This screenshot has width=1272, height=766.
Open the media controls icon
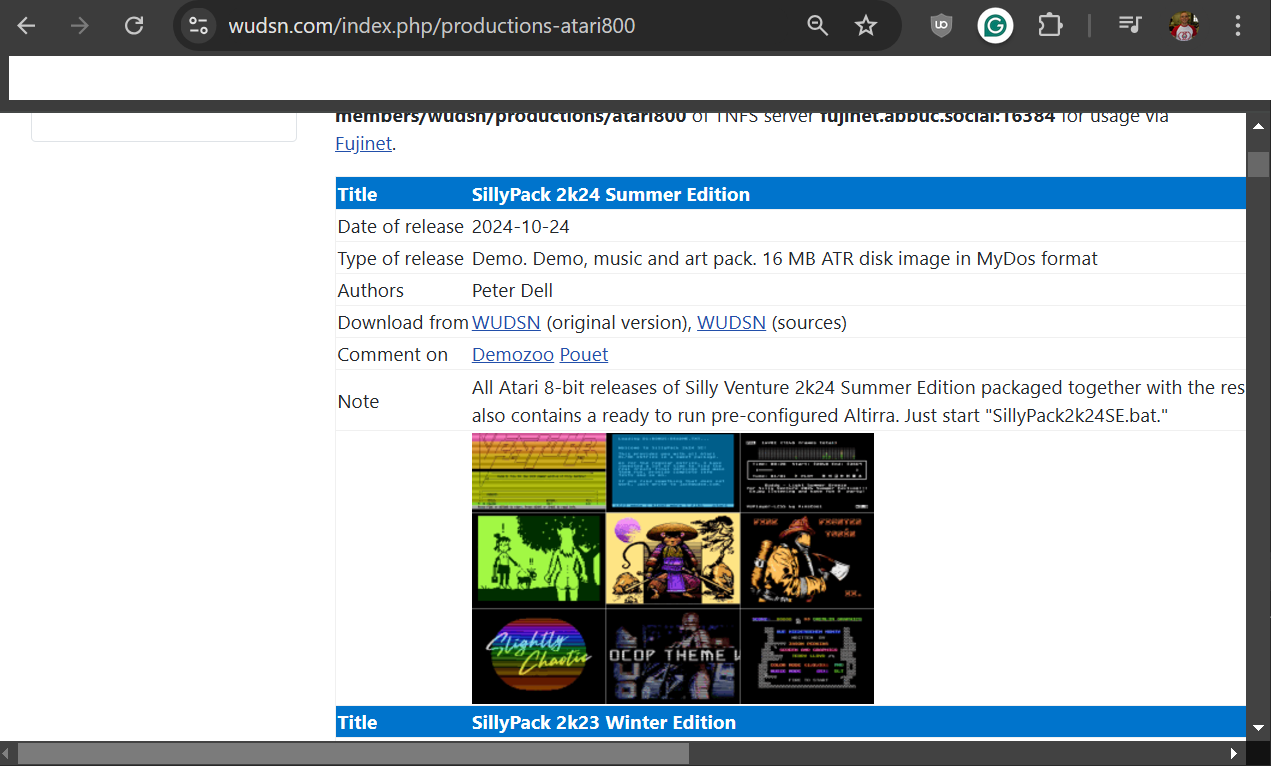point(1130,26)
